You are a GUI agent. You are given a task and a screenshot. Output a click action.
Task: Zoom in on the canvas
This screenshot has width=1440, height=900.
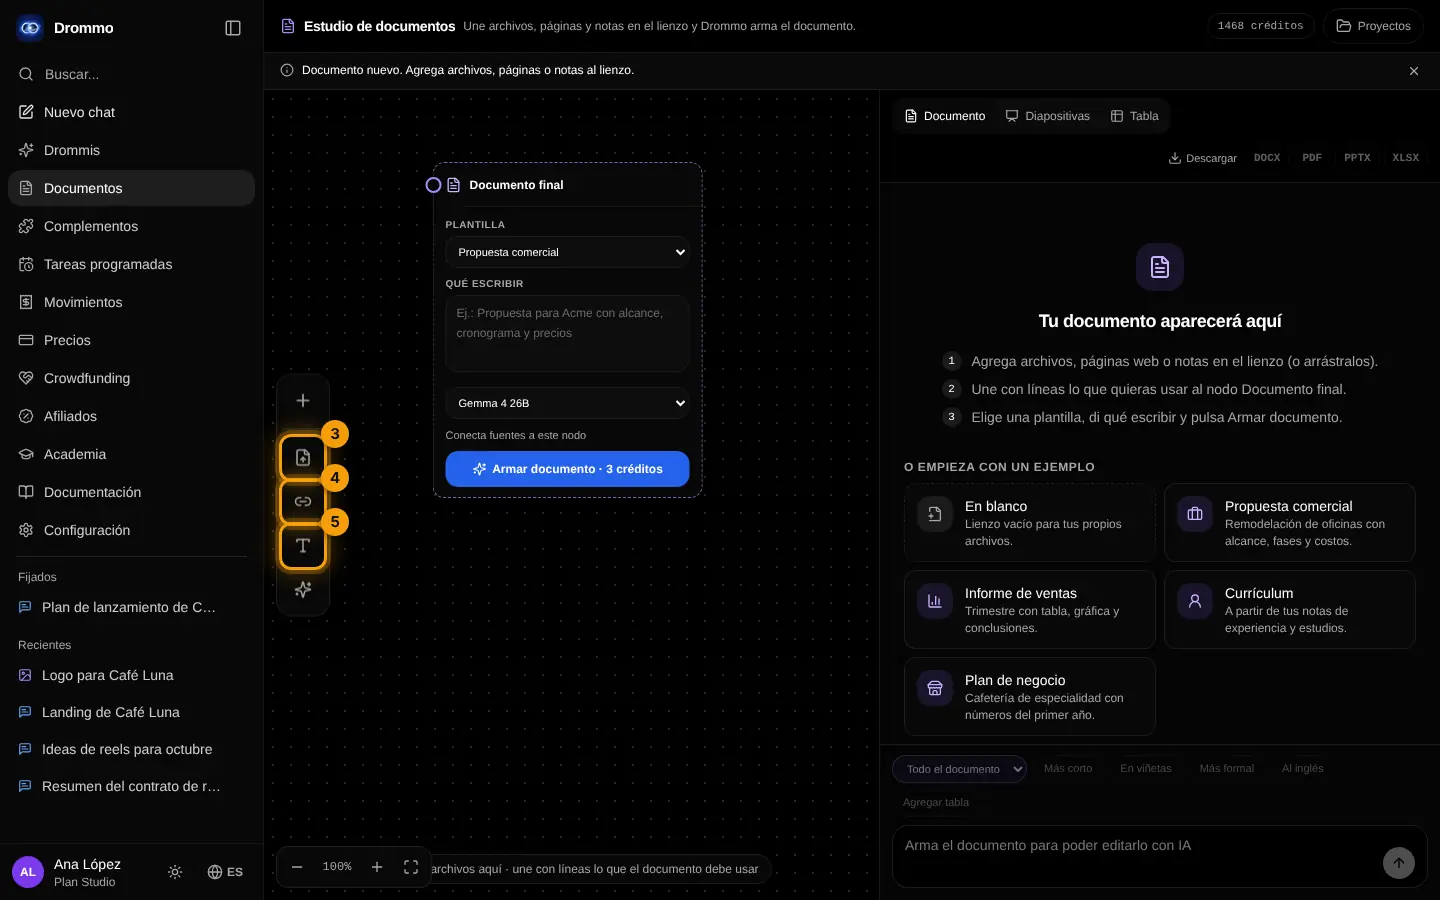(x=377, y=867)
